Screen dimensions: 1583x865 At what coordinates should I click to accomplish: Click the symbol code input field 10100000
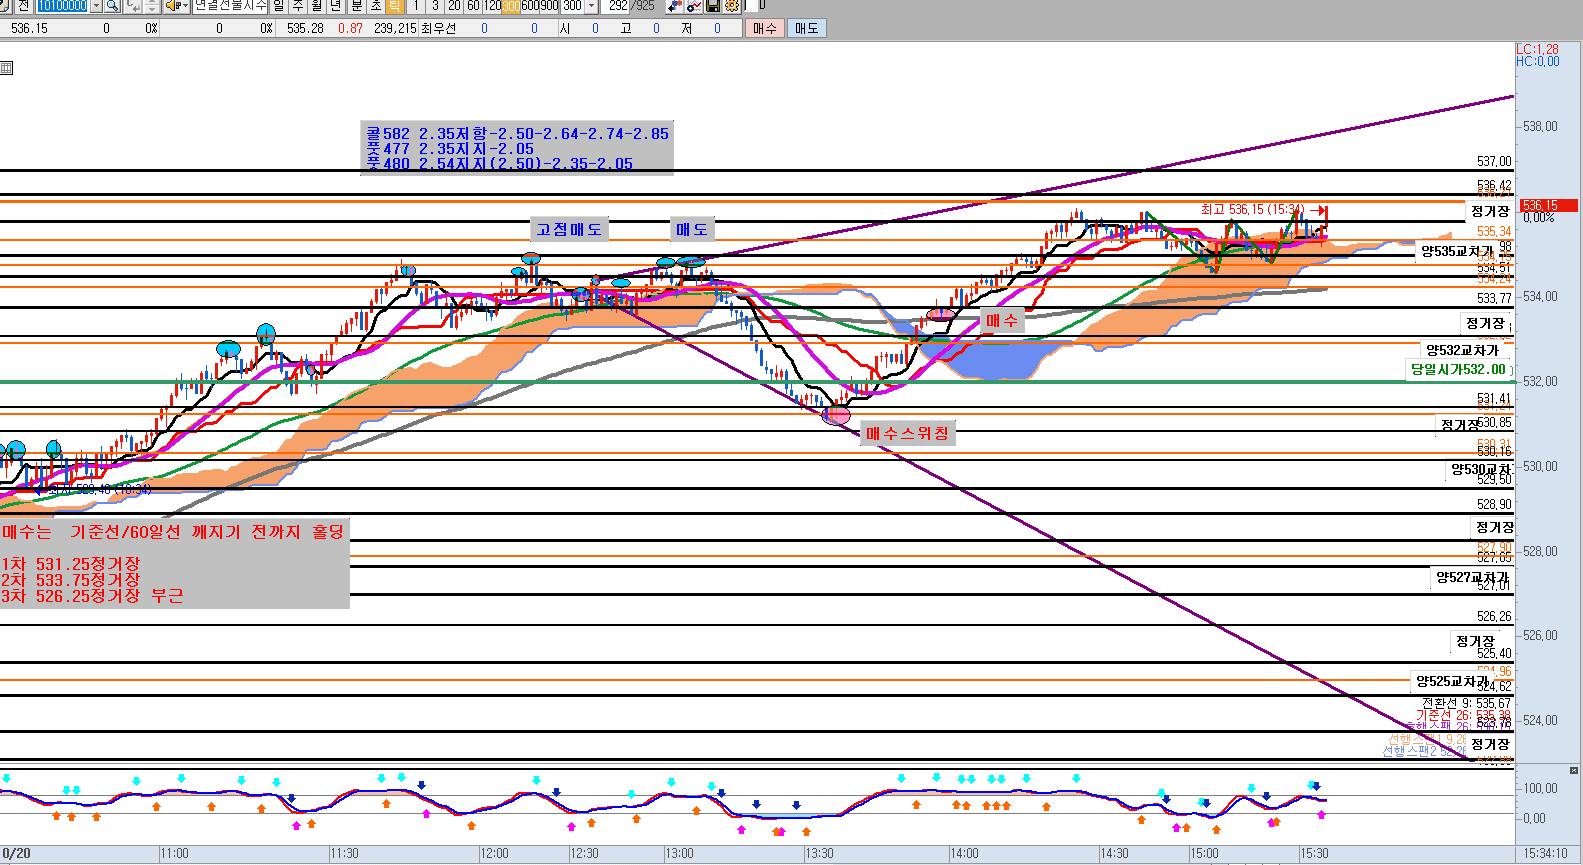pos(62,6)
